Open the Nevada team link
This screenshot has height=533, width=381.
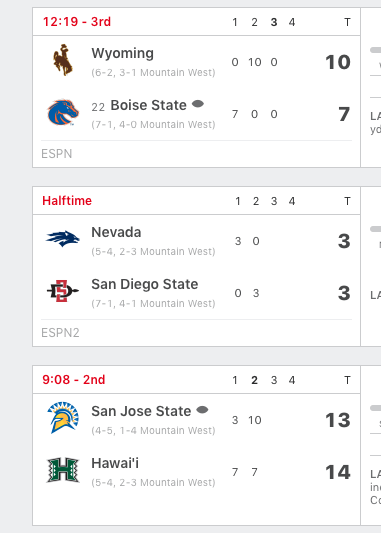click(116, 233)
